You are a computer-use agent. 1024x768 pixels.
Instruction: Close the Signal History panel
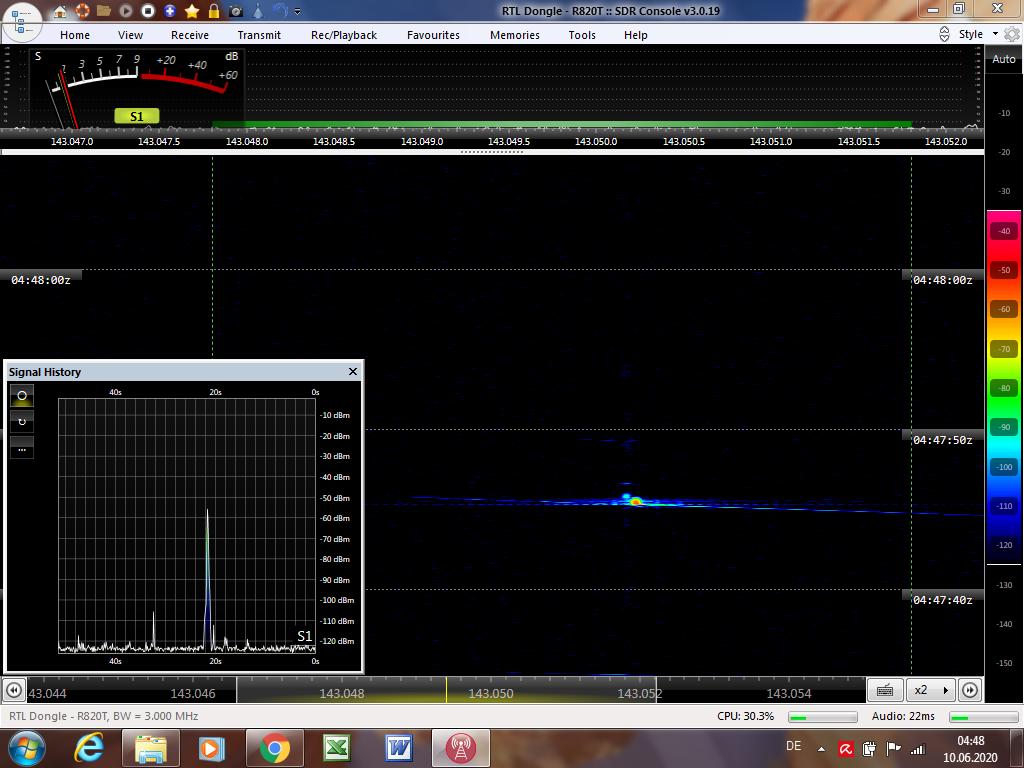[353, 372]
